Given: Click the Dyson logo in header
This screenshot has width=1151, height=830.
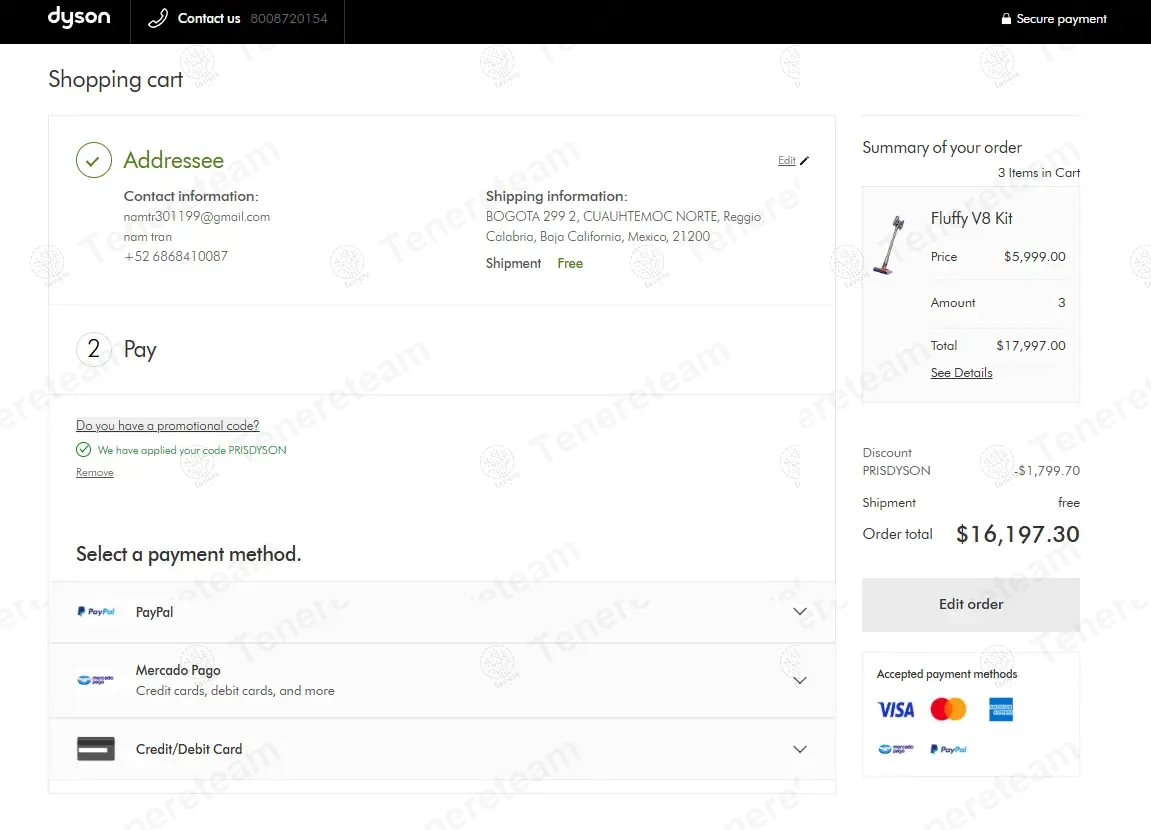Looking at the screenshot, I should pos(79,17).
